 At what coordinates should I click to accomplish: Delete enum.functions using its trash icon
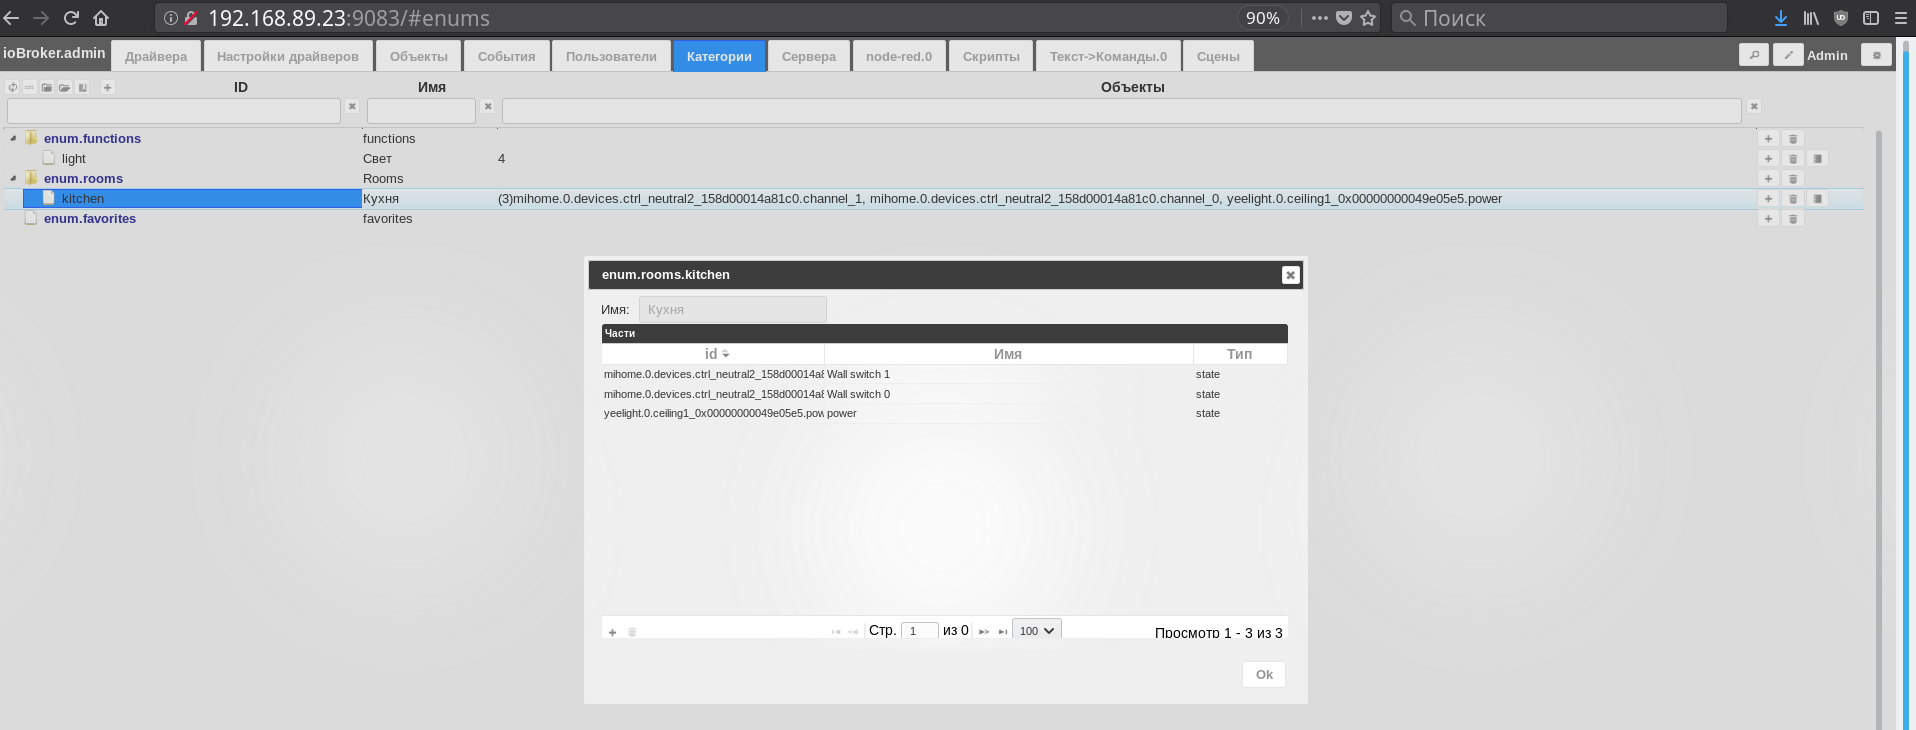tap(1793, 139)
